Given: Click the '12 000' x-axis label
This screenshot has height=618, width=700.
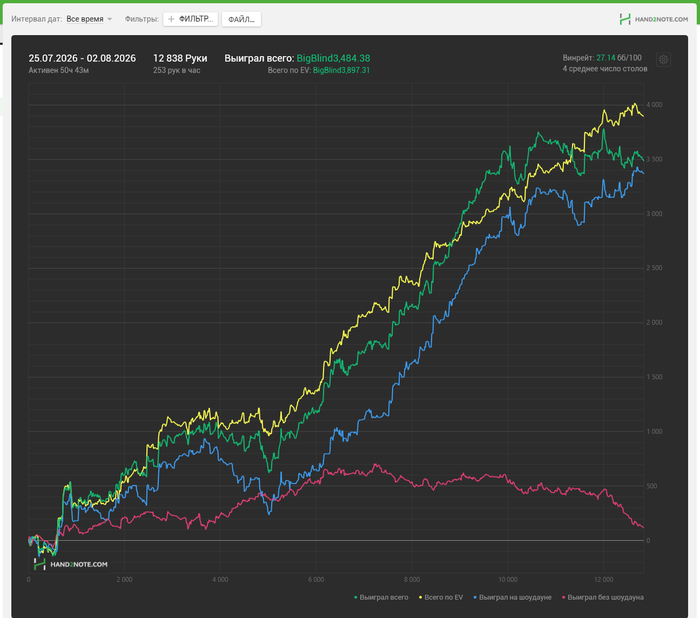Looking at the screenshot, I should pos(604,580).
